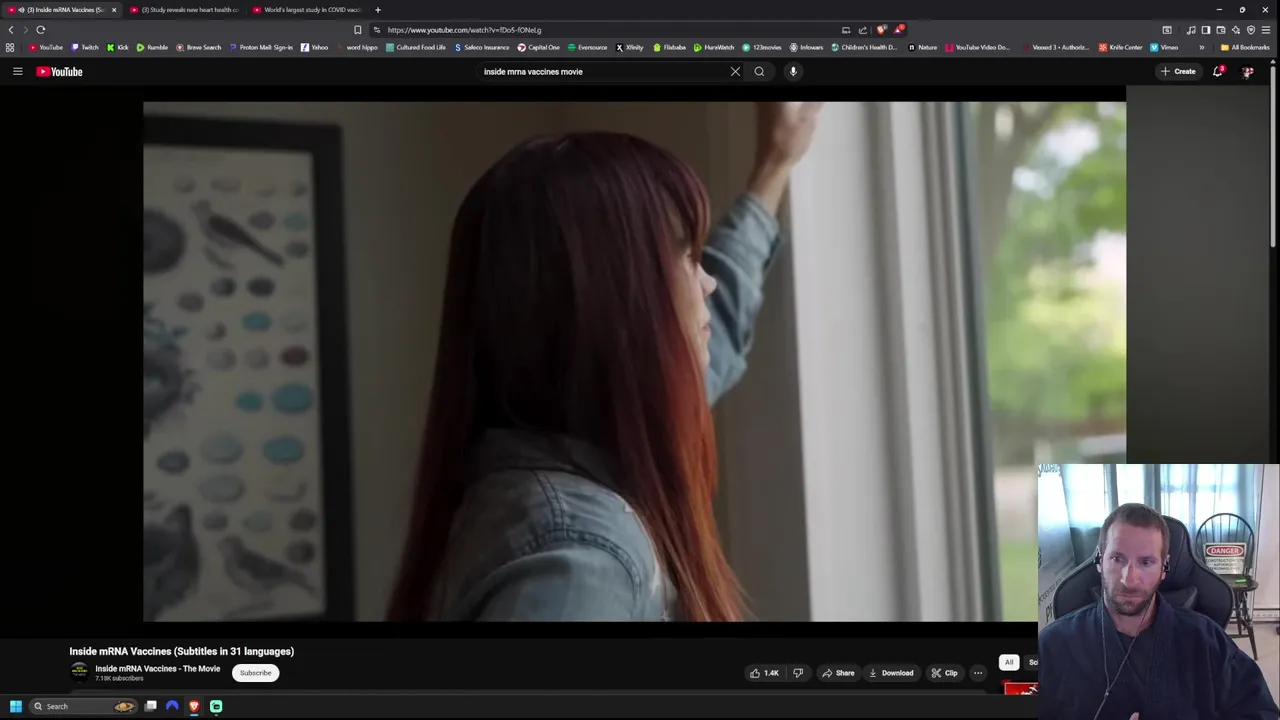Open Brave Wallet icon in toolbar

(x=1221, y=30)
